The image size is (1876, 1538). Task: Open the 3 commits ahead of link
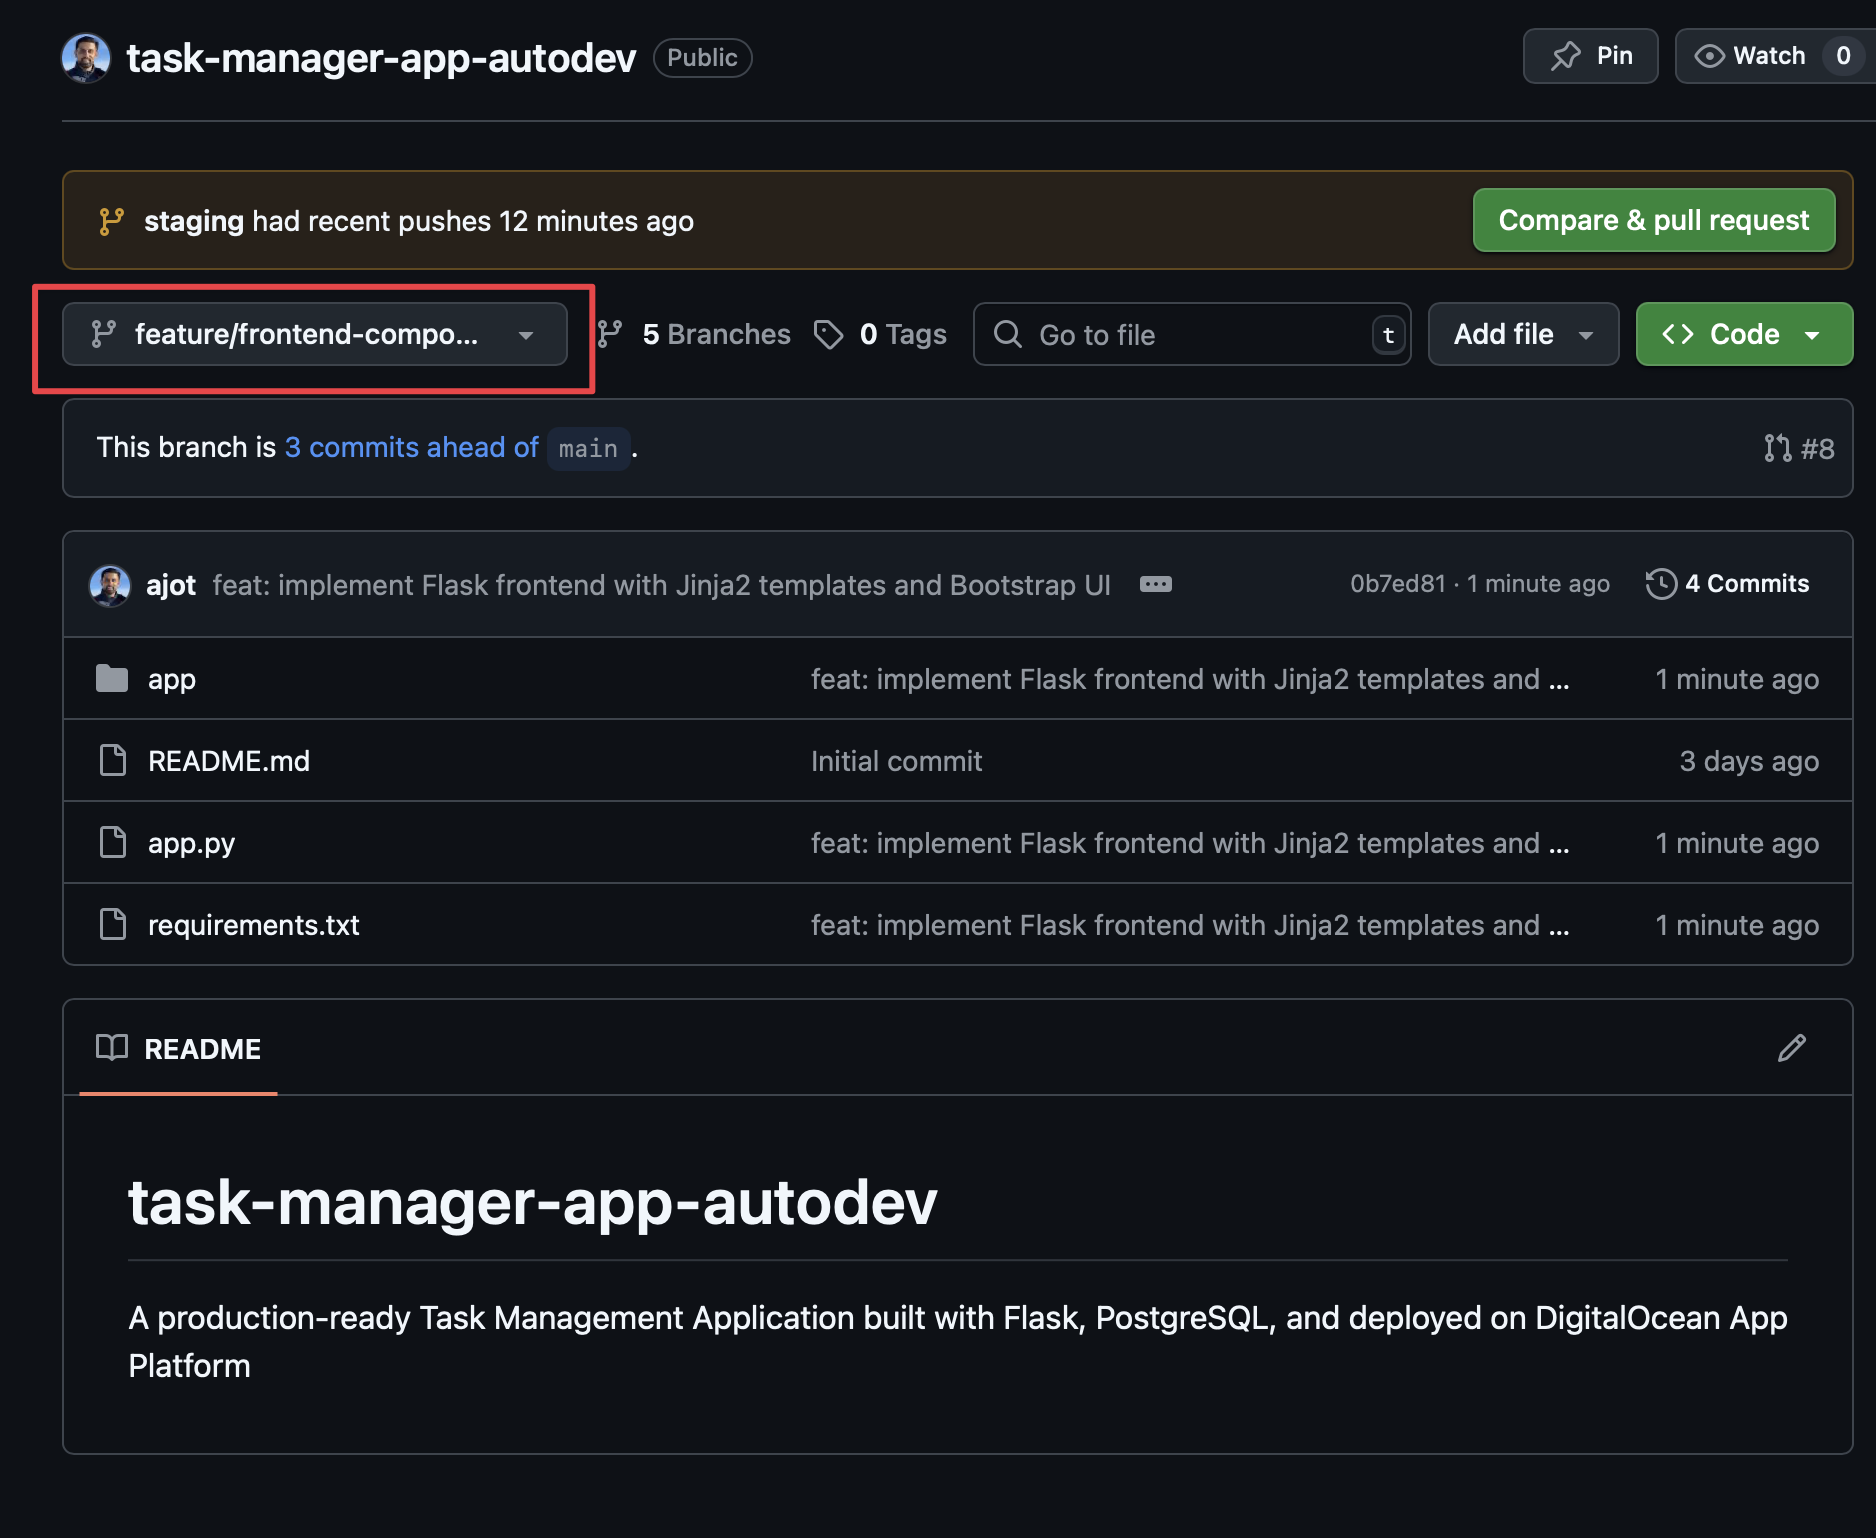[x=412, y=447]
